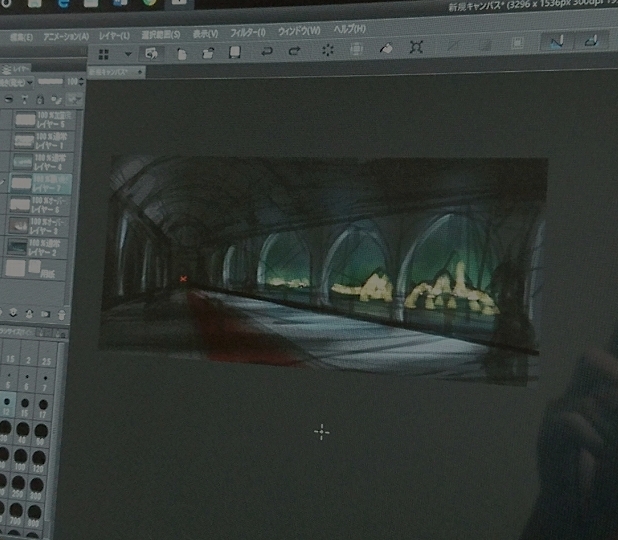Select brush size 17 preset
The width and height of the screenshot is (618, 540).
[42, 404]
